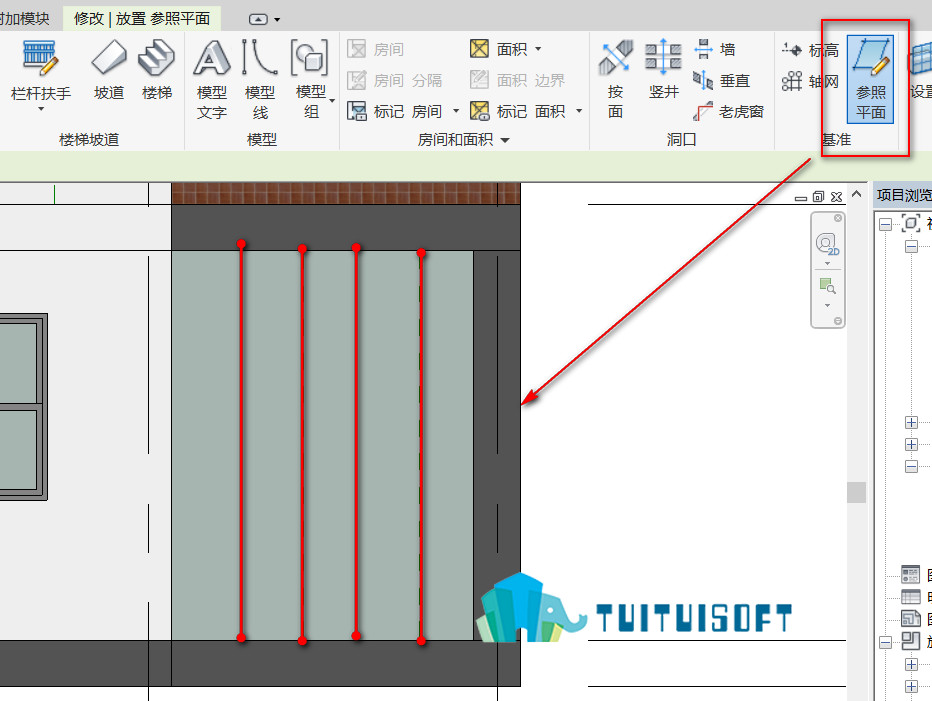This screenshot has width=932, height=701.
Task: Select the 房间 分隔 (Room Separator) tool
Action: (x=395, y=80)
